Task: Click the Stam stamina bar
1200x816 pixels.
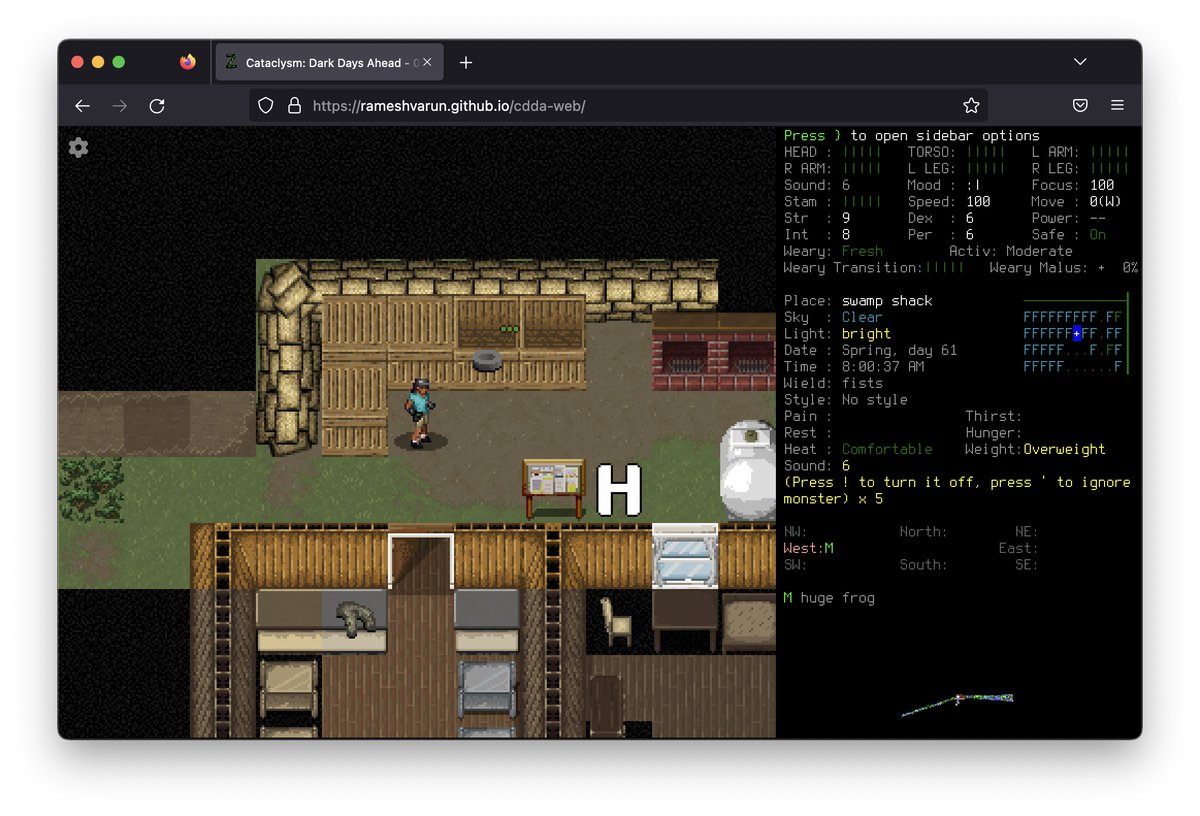Action: coord(862,201)
